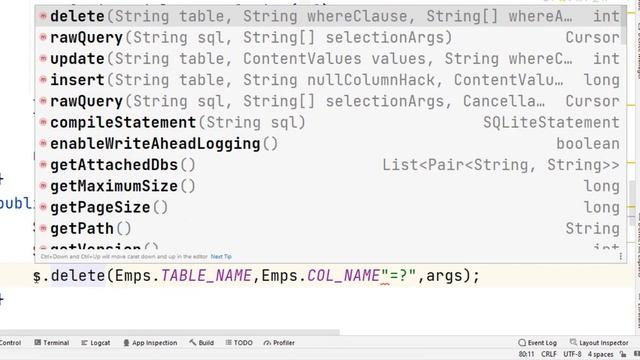Open the Profiler tool window
Screen dimensions: 640x360
[x=279, y=343]
